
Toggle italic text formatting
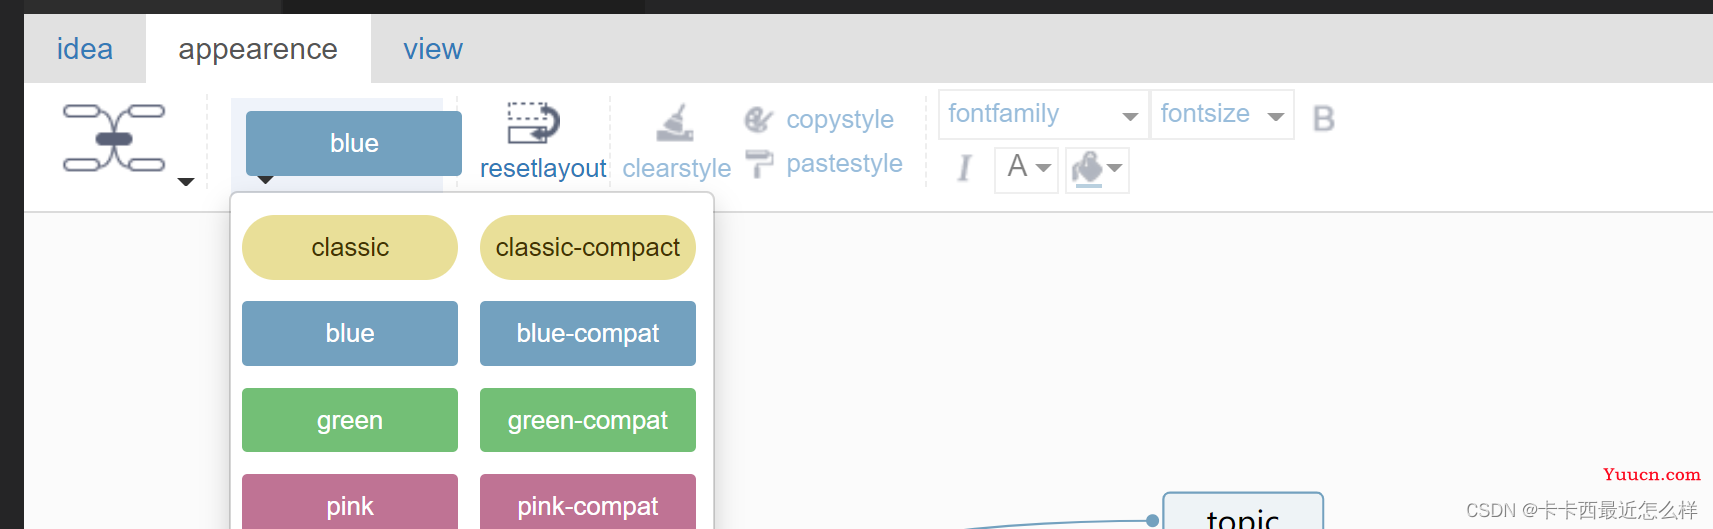click(x=964, y=167)
